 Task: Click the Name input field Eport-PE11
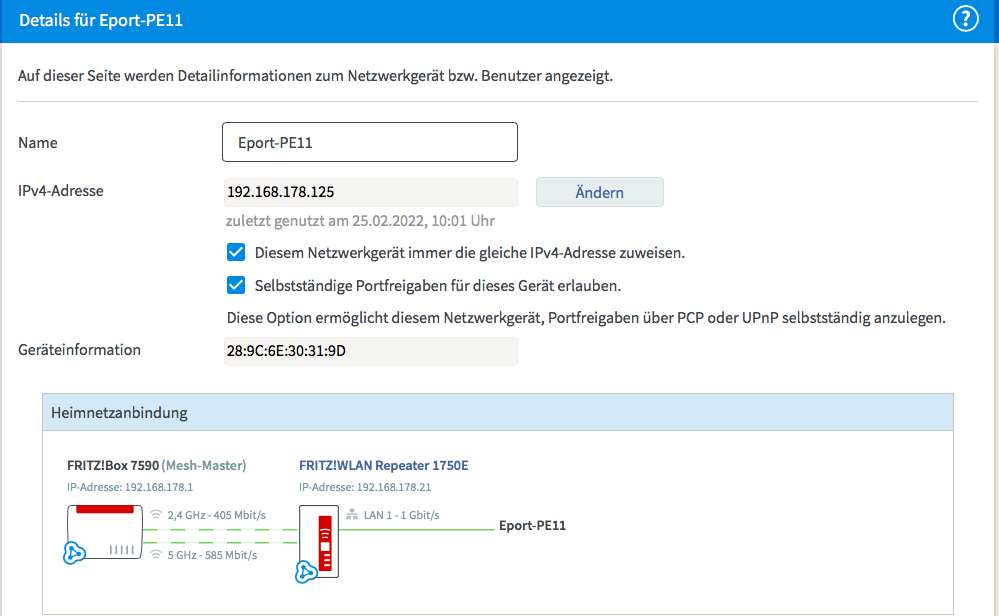click(x=370, y=142)
